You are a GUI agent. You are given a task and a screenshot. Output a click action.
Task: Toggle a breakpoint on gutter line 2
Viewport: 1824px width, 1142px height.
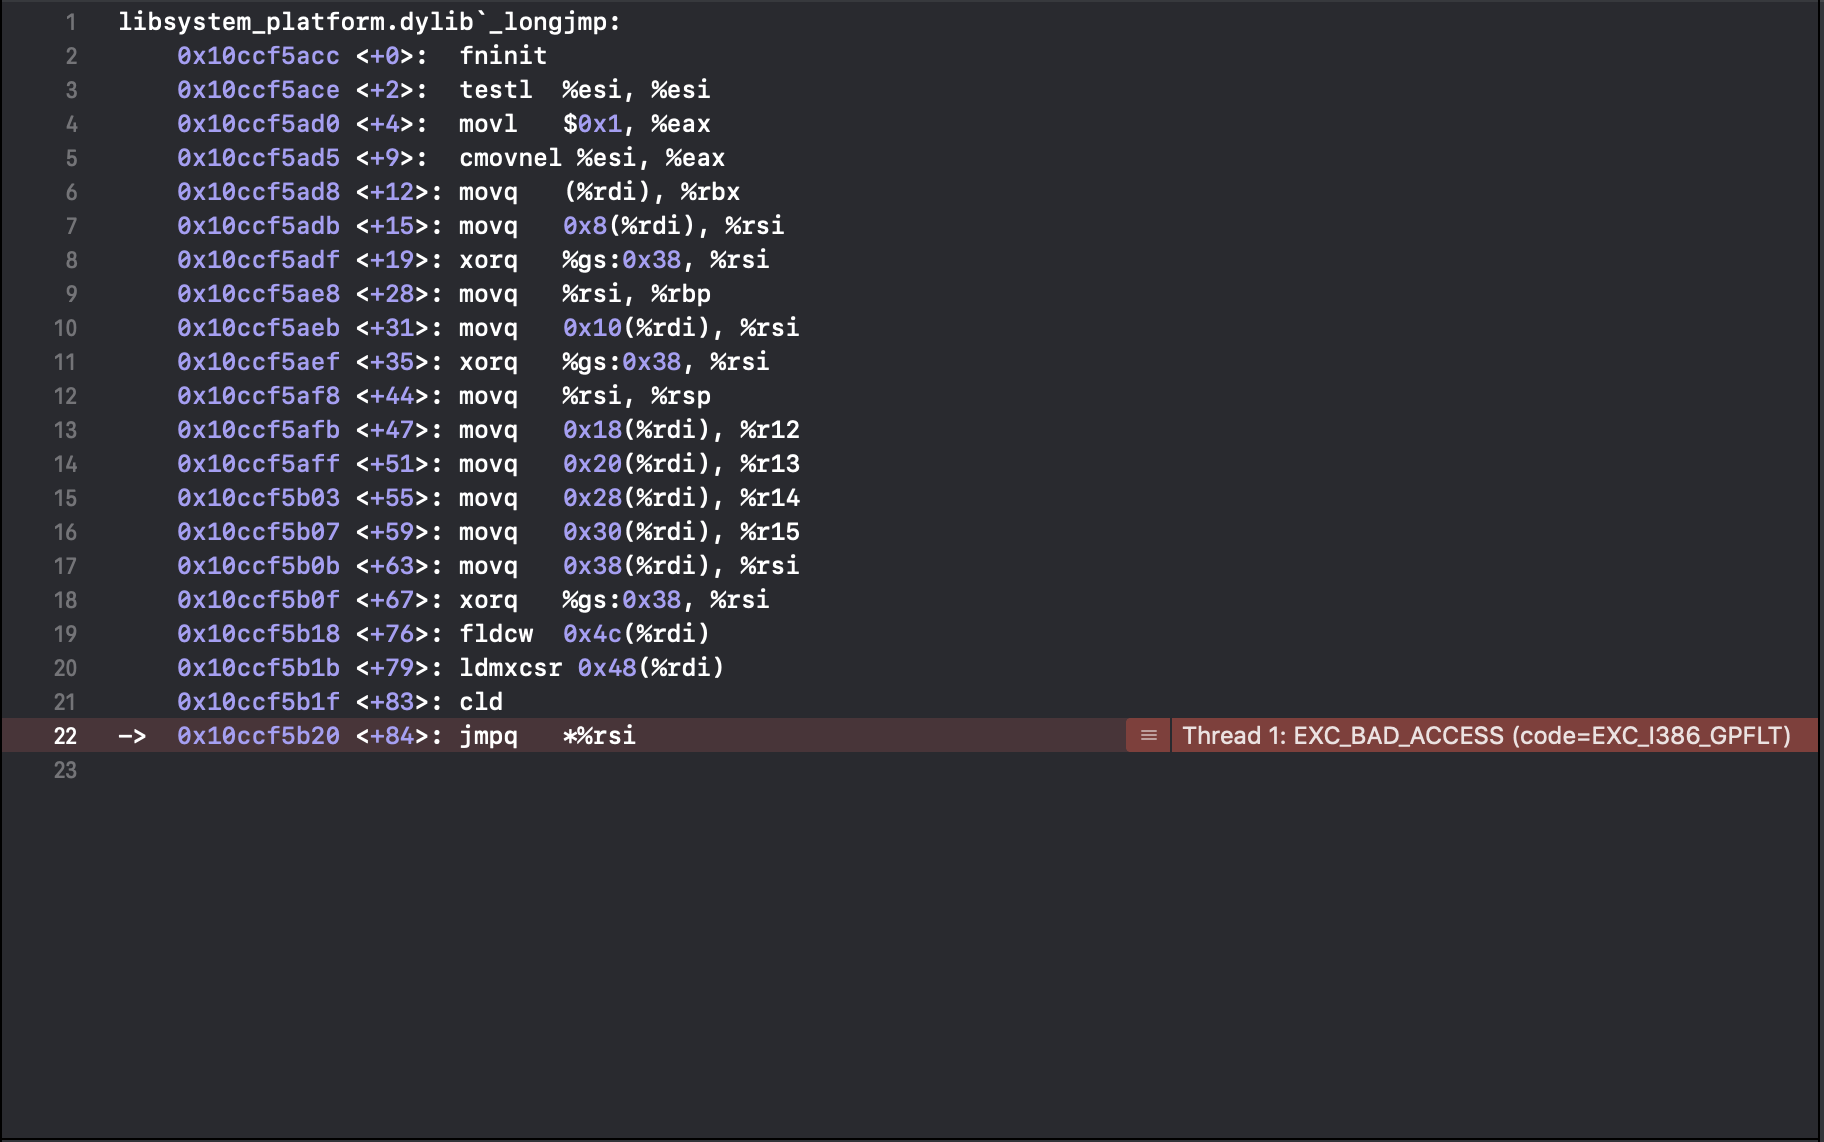coord(65,56)
